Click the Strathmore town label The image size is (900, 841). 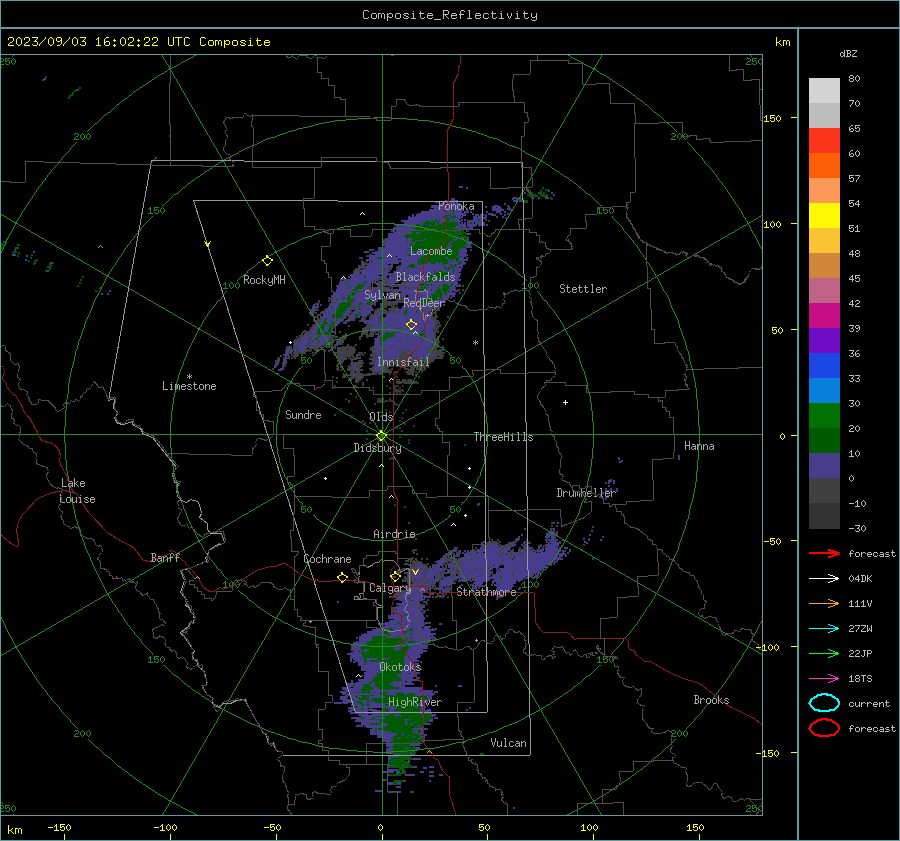pos(486,592)
